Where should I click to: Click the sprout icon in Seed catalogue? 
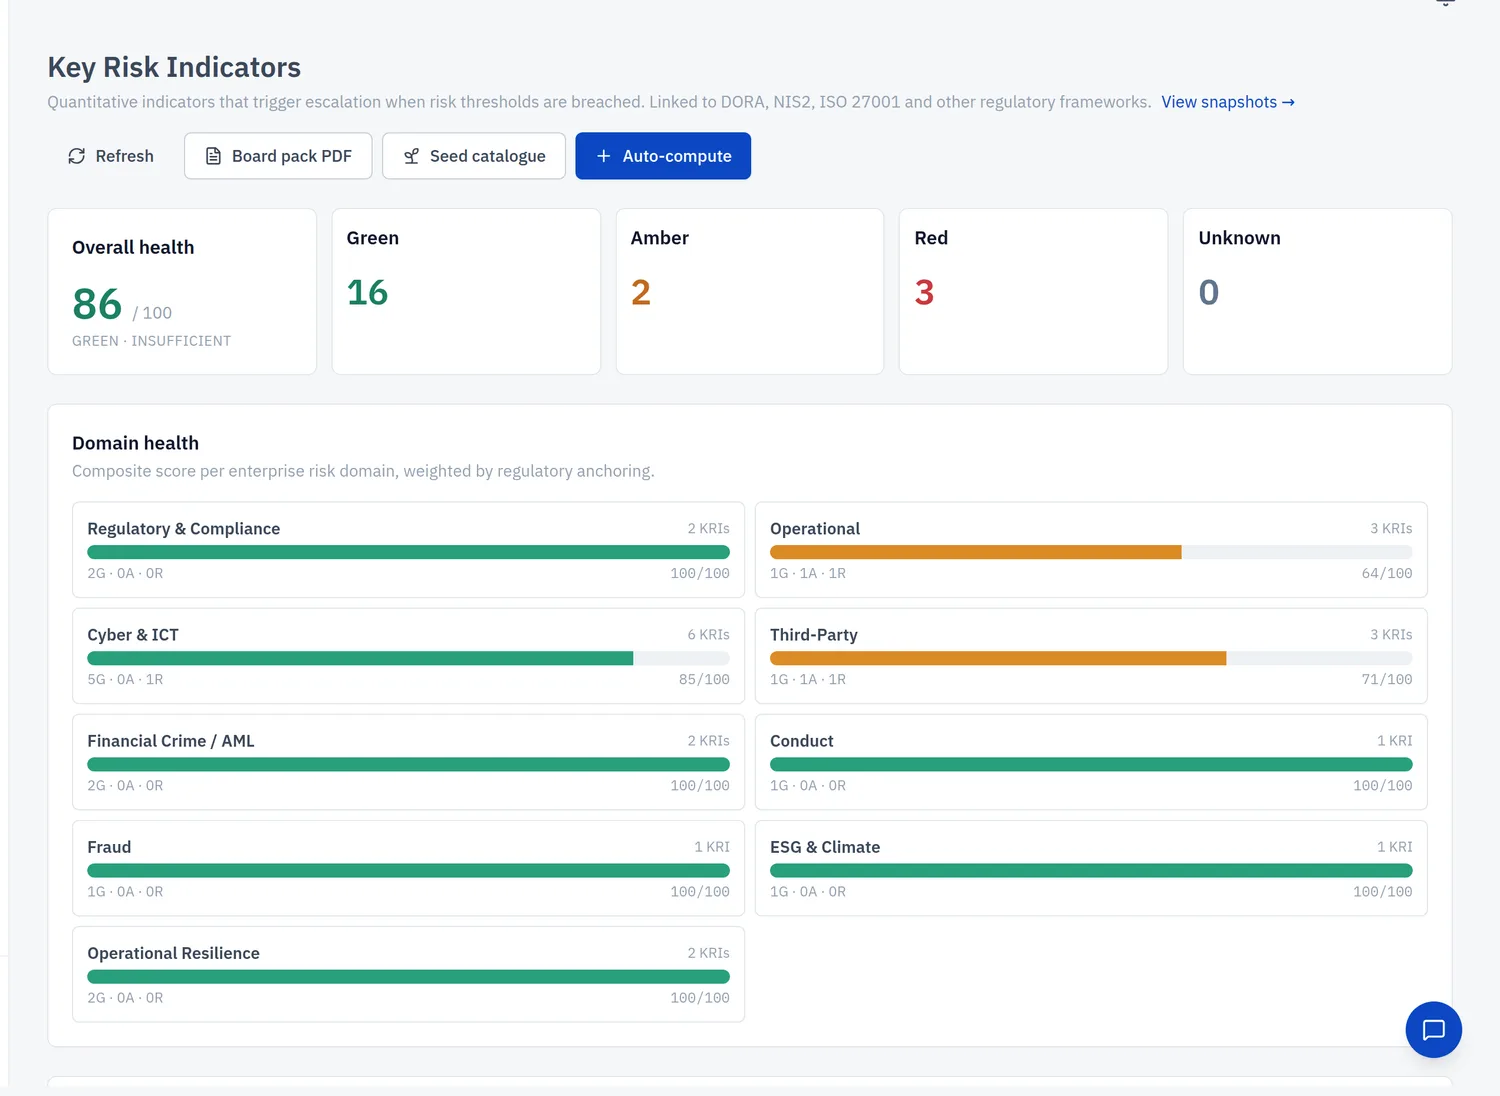(x=411, y=156)
